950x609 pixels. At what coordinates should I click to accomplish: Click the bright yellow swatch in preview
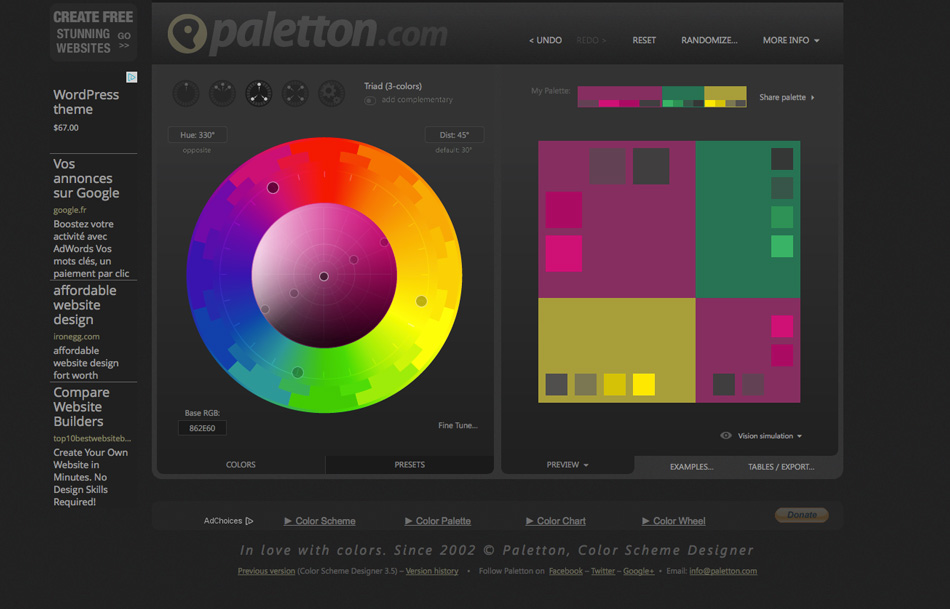point(644,385)
